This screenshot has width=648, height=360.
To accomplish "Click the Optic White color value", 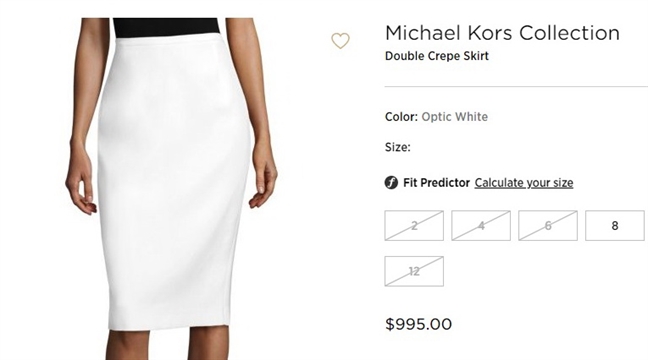I will coord(455,117).
